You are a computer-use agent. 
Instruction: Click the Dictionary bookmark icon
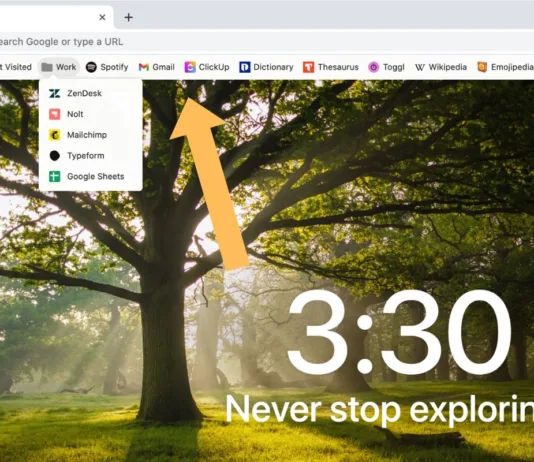point(245,67)
